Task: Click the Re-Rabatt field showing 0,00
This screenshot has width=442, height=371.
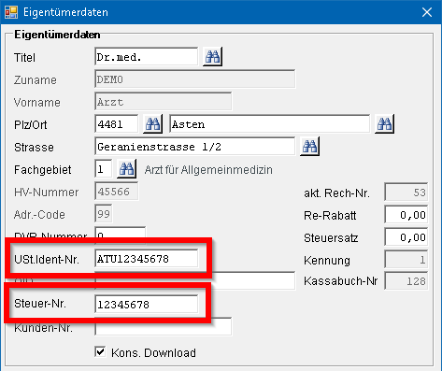Action: 406,215
